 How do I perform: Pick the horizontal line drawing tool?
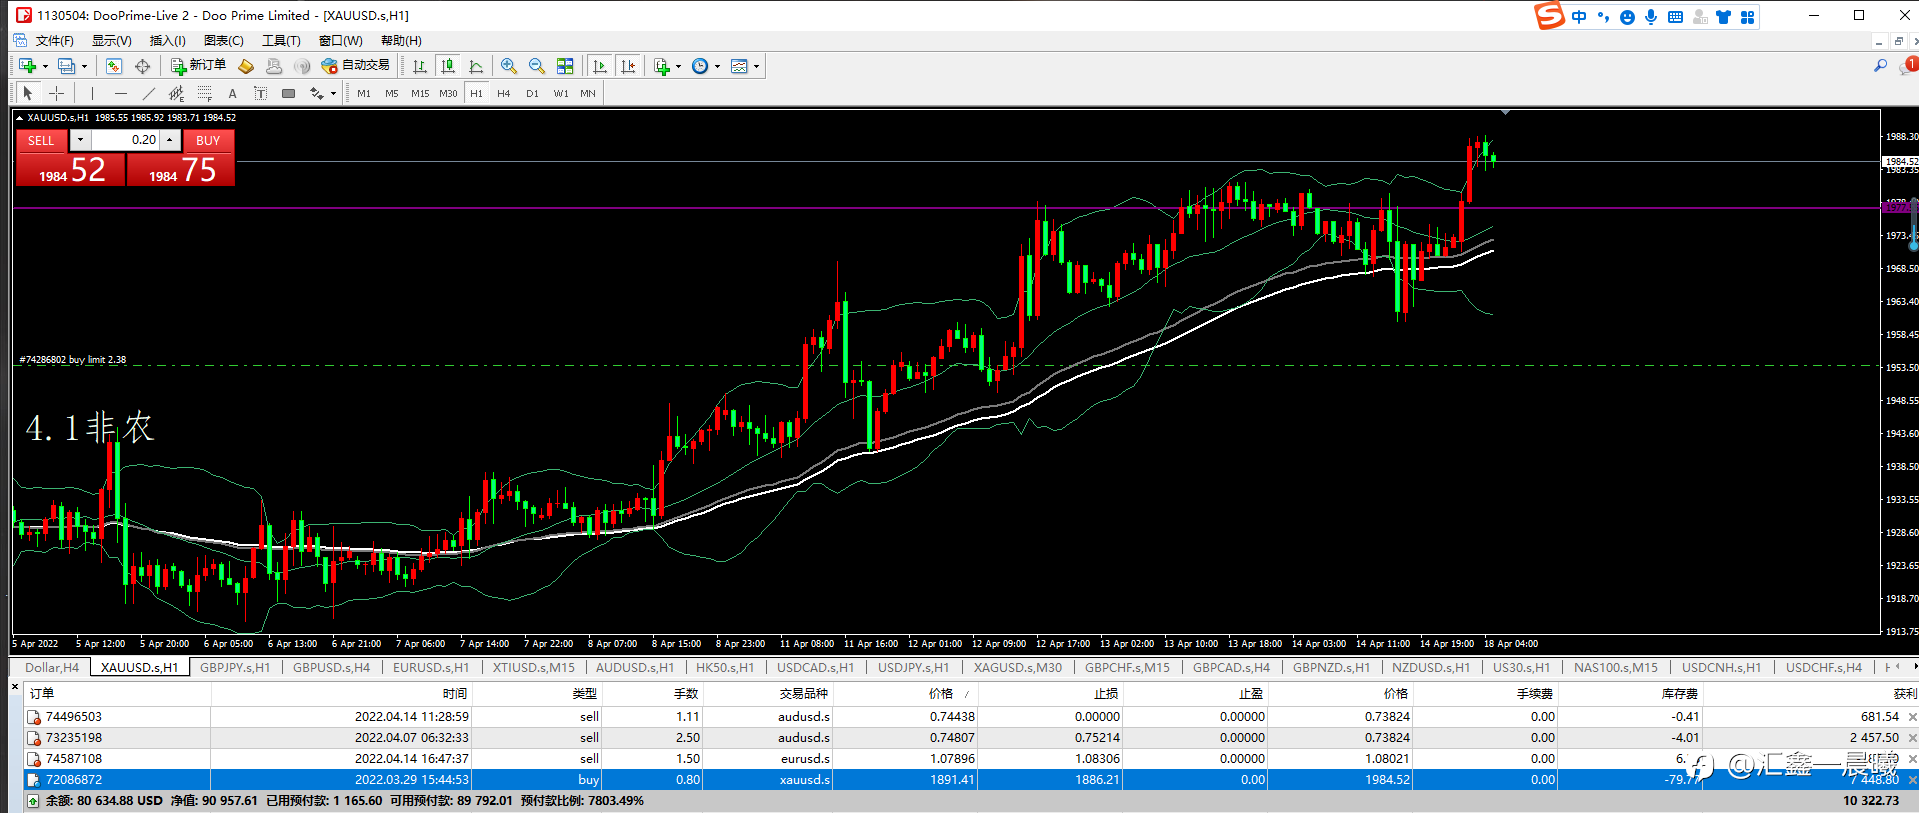(x=121, y=93)
